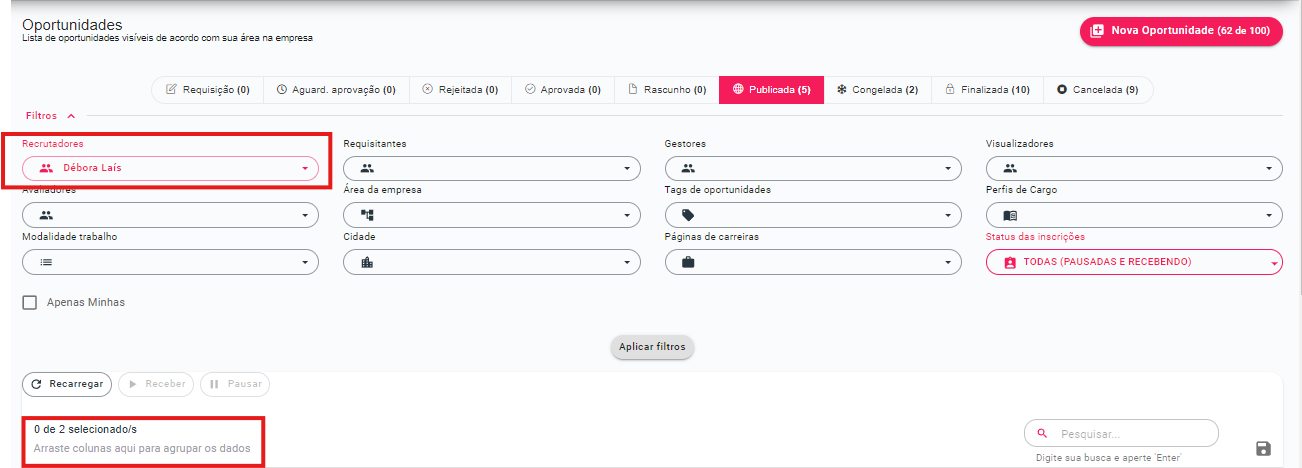Click the building icon in Cidade field

(367, 262)
